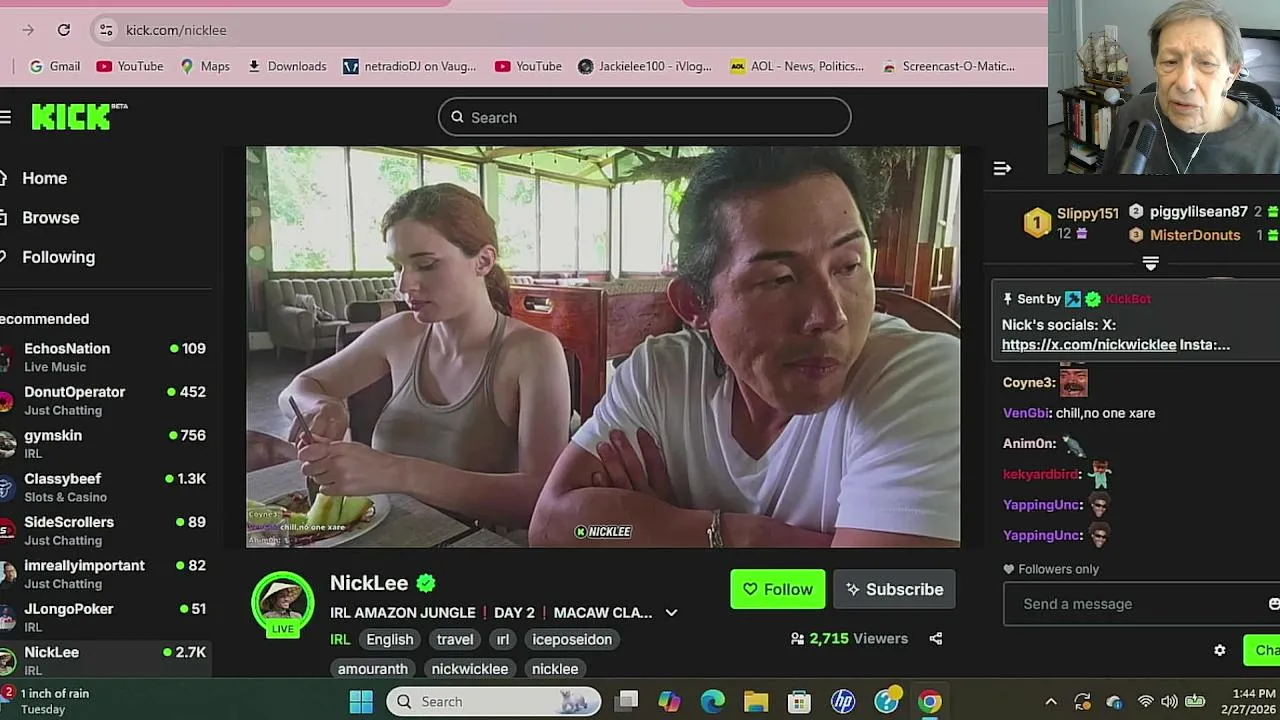Focus the Kick search field
The width and height of the screenshot is (1280, 720).
[644, 117]
